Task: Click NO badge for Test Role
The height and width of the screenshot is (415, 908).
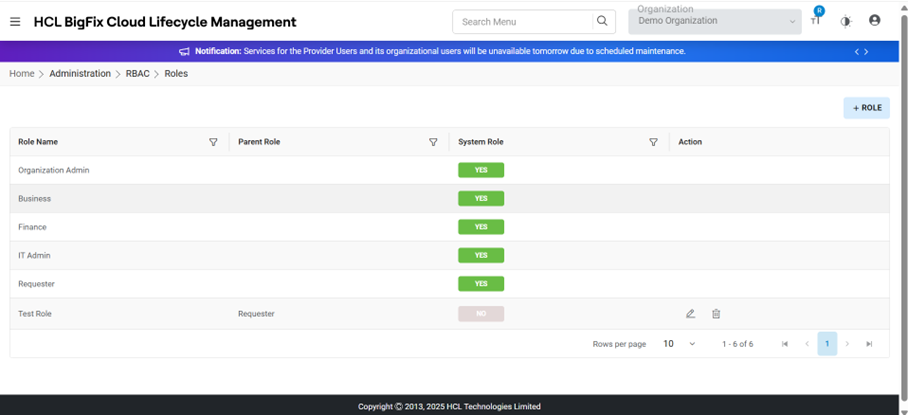Action: tap(481, 314)
